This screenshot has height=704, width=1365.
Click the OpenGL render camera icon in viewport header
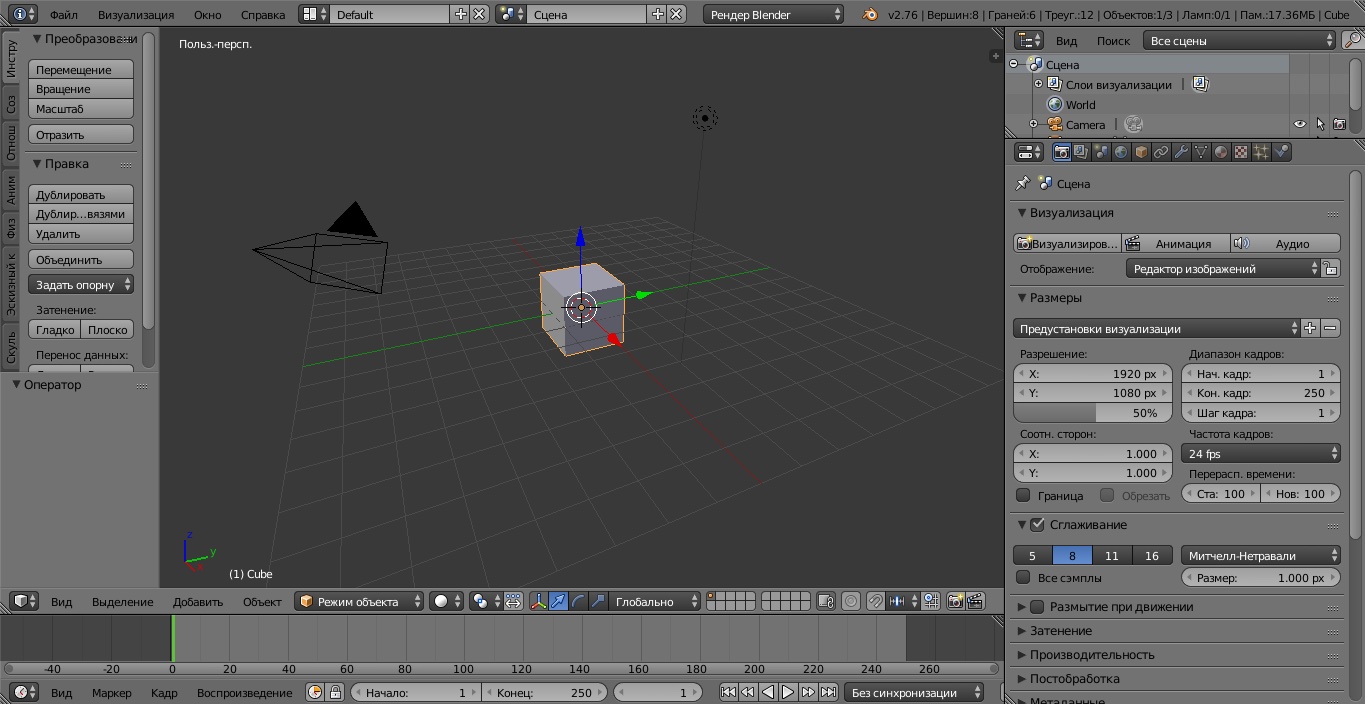pos(955,601)
